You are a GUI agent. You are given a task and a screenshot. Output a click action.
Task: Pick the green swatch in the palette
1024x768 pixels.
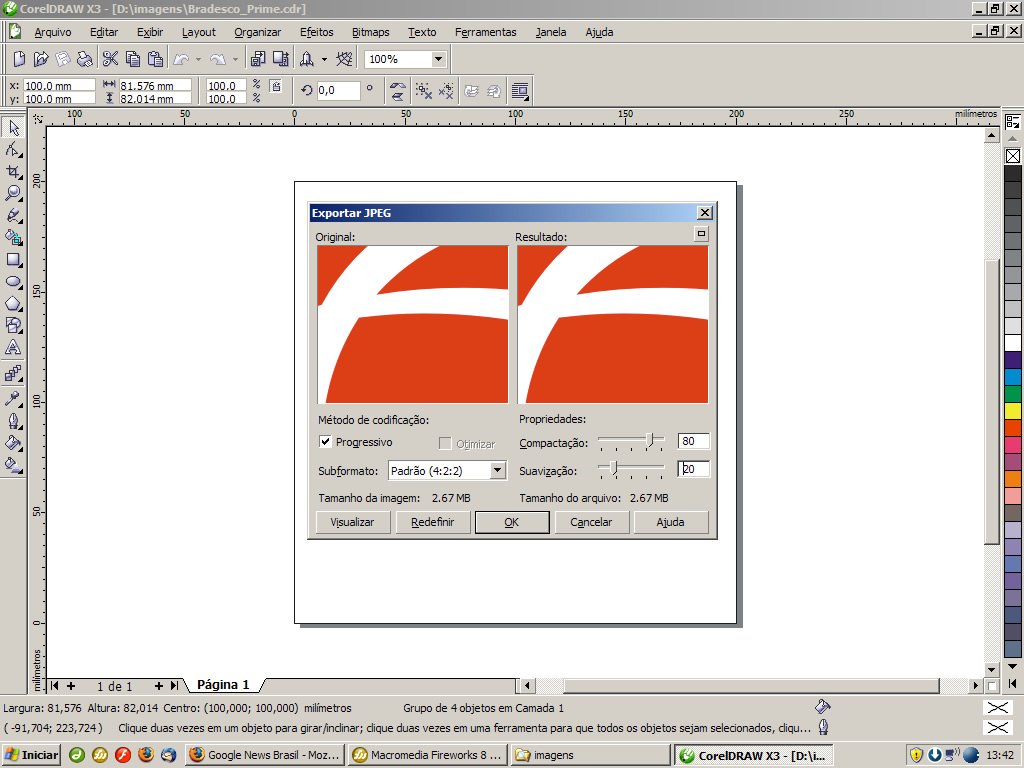point(1013,394)
